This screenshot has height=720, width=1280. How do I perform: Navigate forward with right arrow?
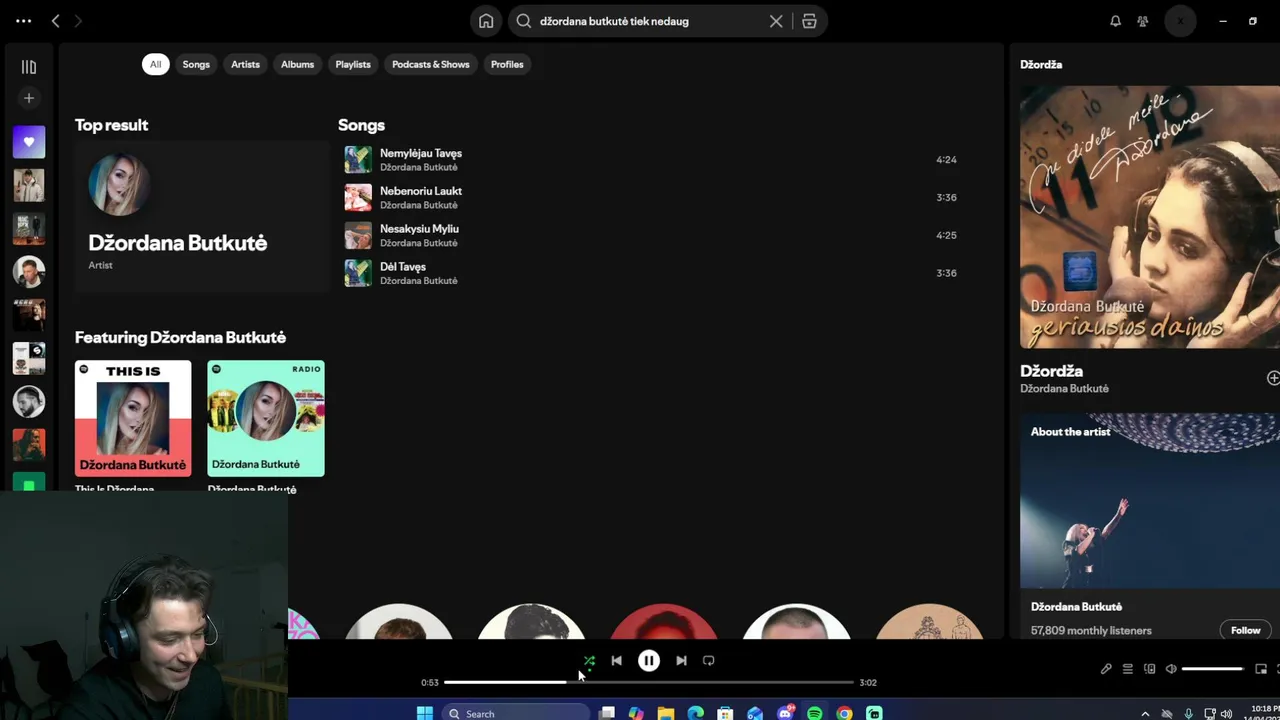[x=78, y=21]
